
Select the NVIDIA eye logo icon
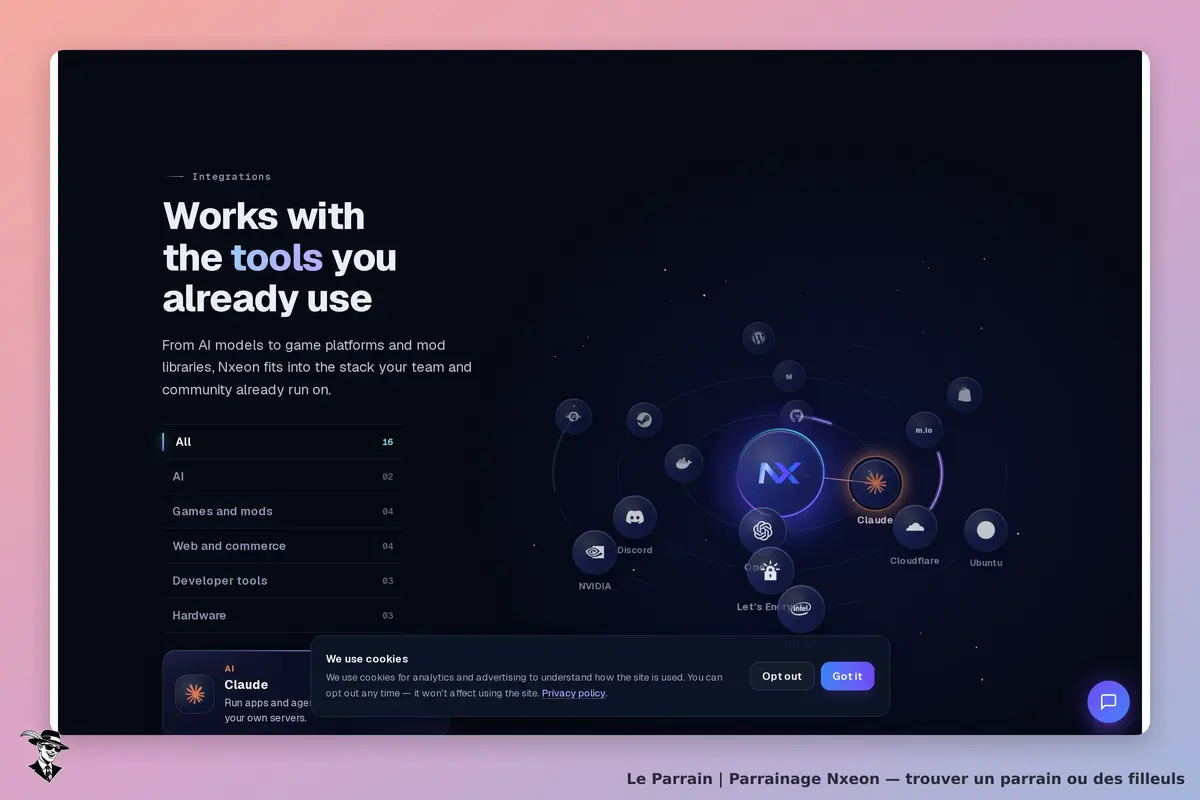[594, 552]
